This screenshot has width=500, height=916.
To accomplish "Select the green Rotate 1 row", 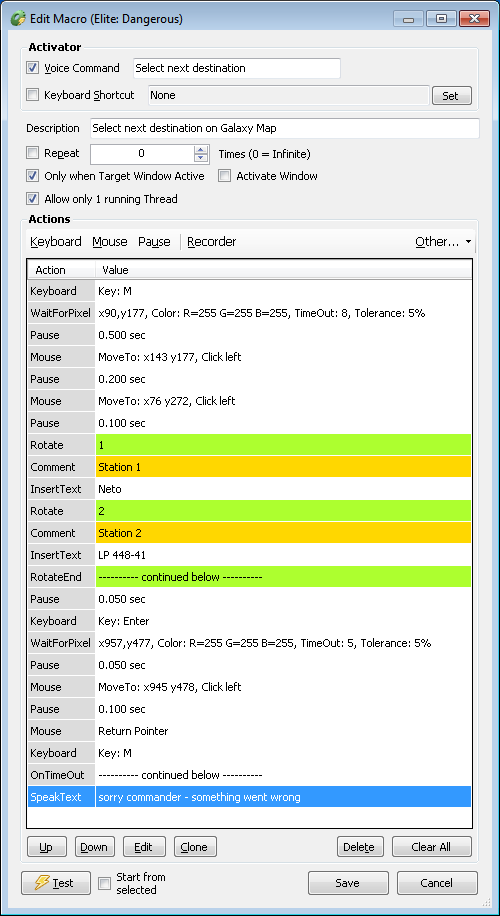I will [249, 445].
